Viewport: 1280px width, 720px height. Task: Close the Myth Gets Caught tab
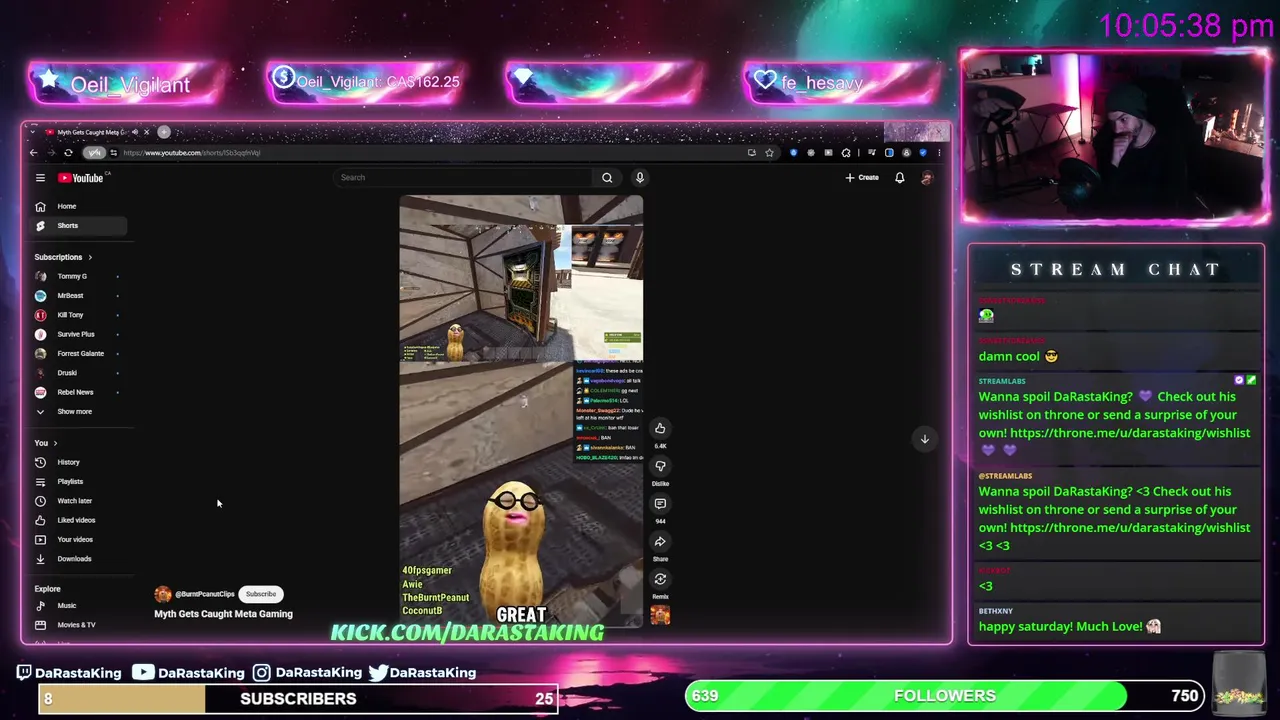tap(146, 132)
